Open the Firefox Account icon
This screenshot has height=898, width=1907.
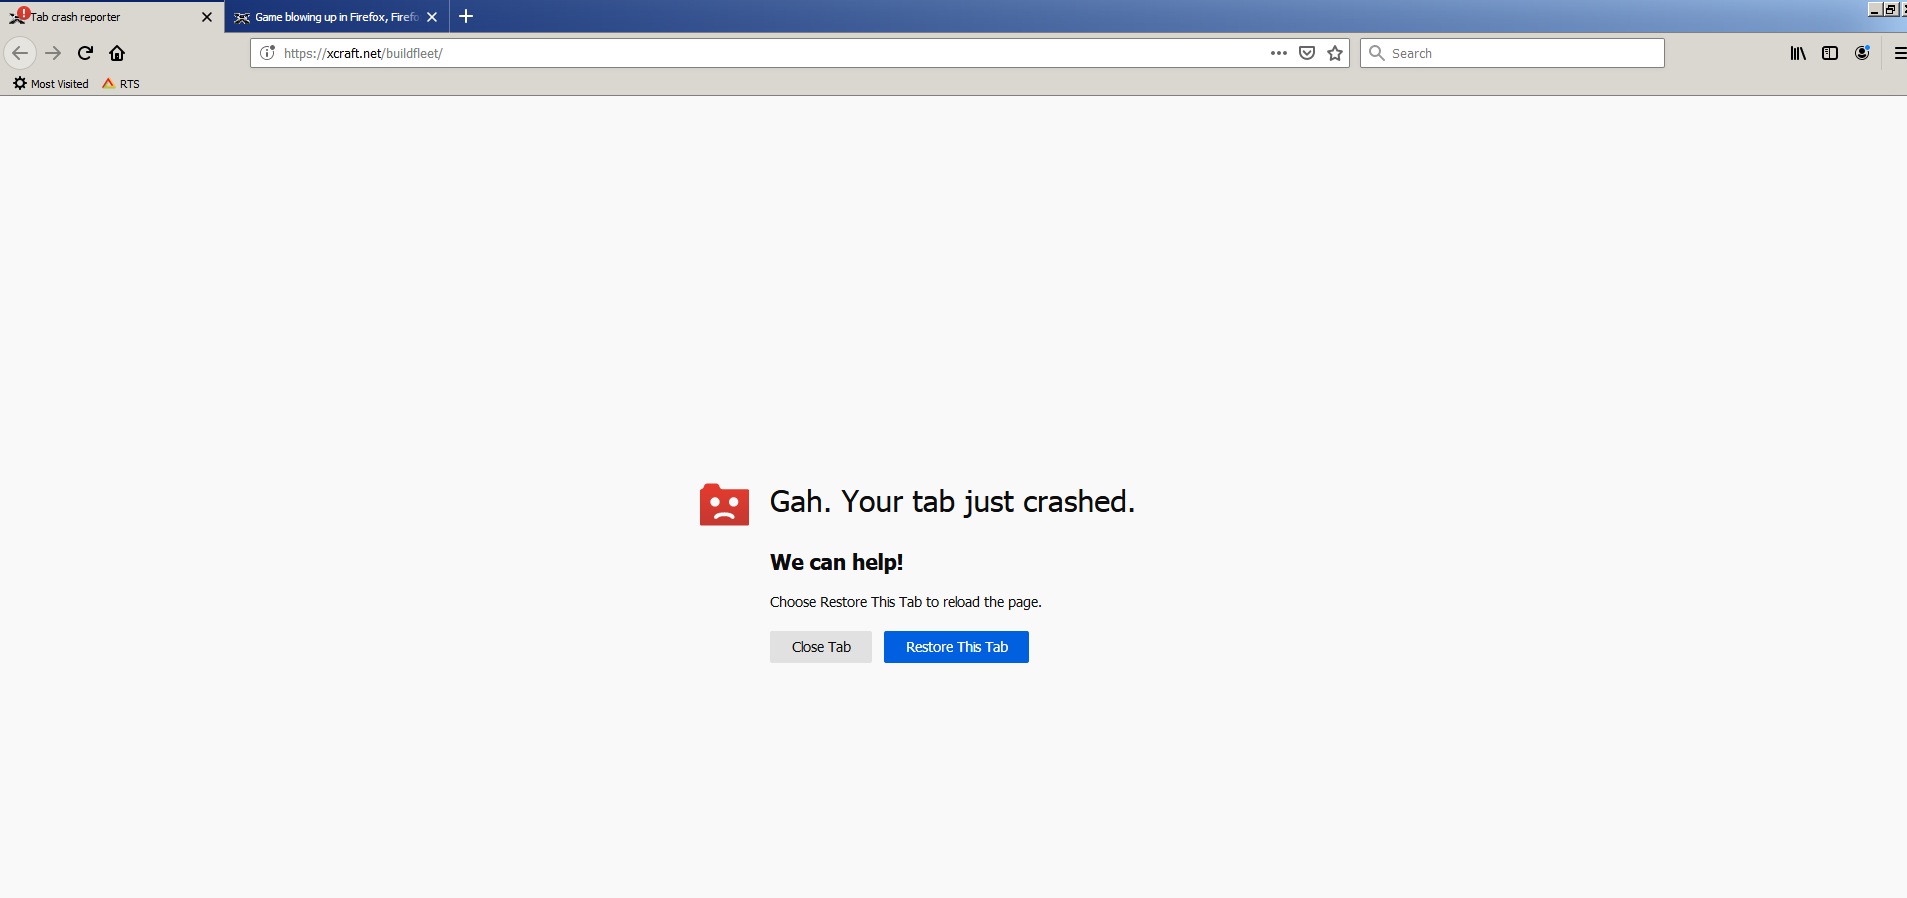pos(1862,53)
